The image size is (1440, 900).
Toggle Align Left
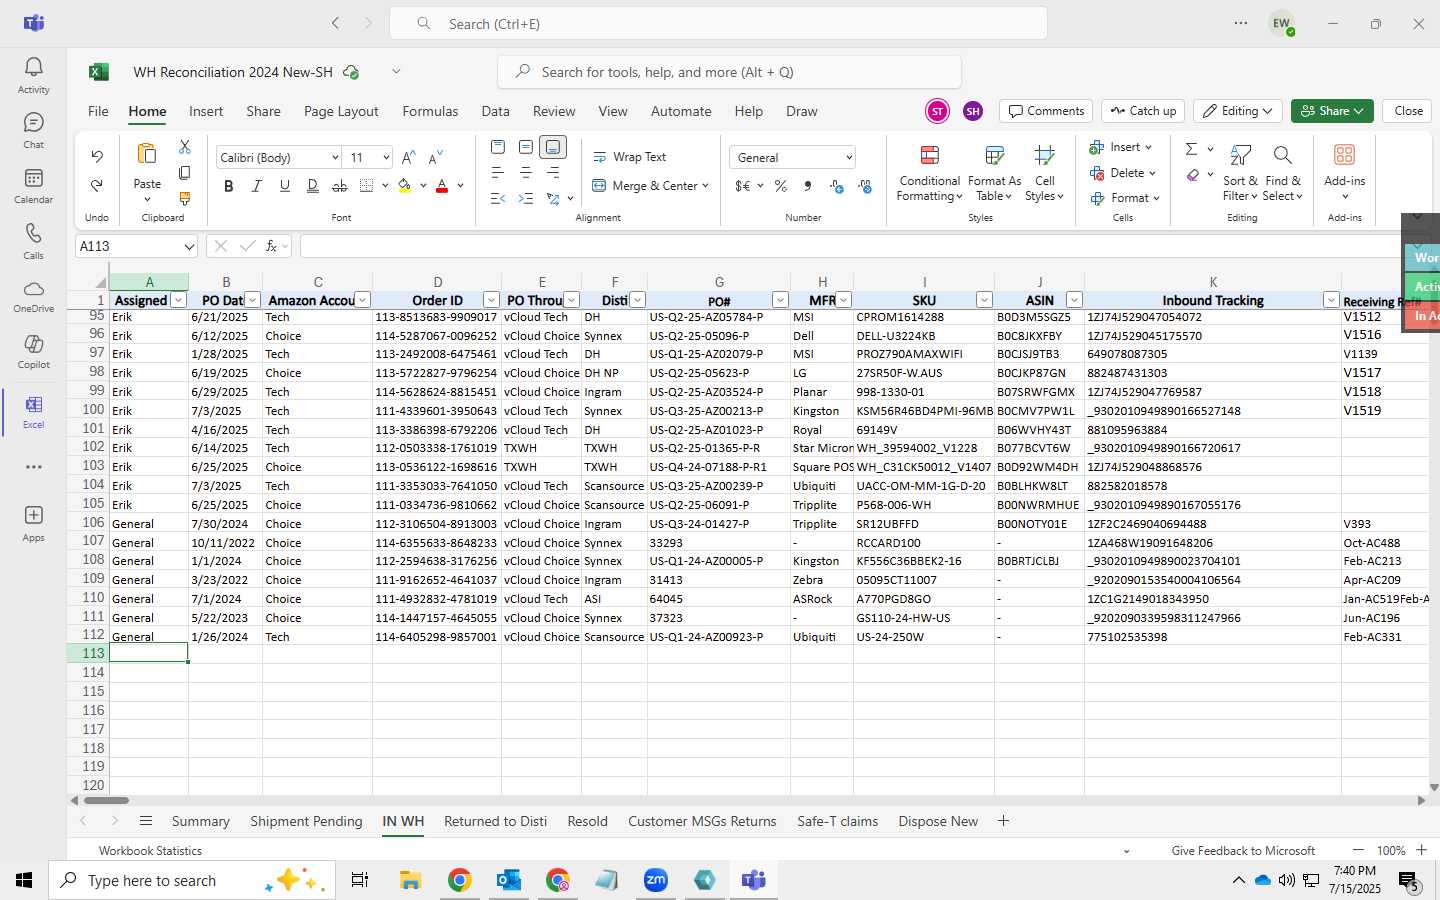(498, 173)
